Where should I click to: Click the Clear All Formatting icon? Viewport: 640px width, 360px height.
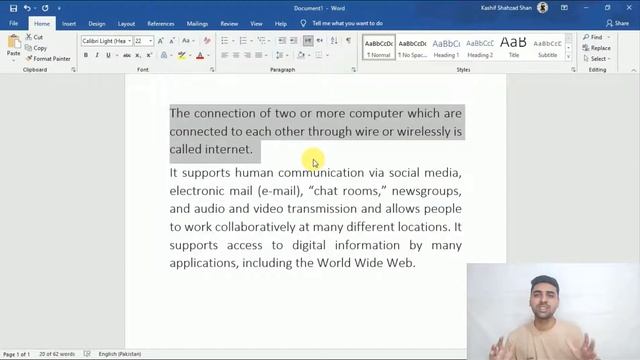[207, 41]
